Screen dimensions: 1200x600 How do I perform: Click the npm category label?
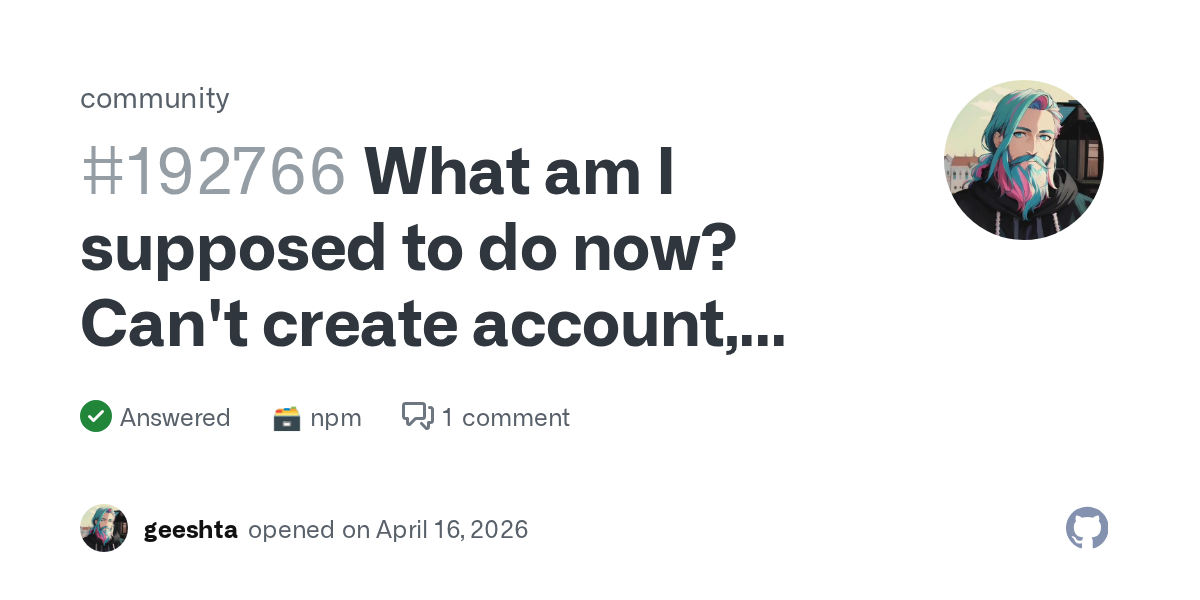tap(336, 417)
